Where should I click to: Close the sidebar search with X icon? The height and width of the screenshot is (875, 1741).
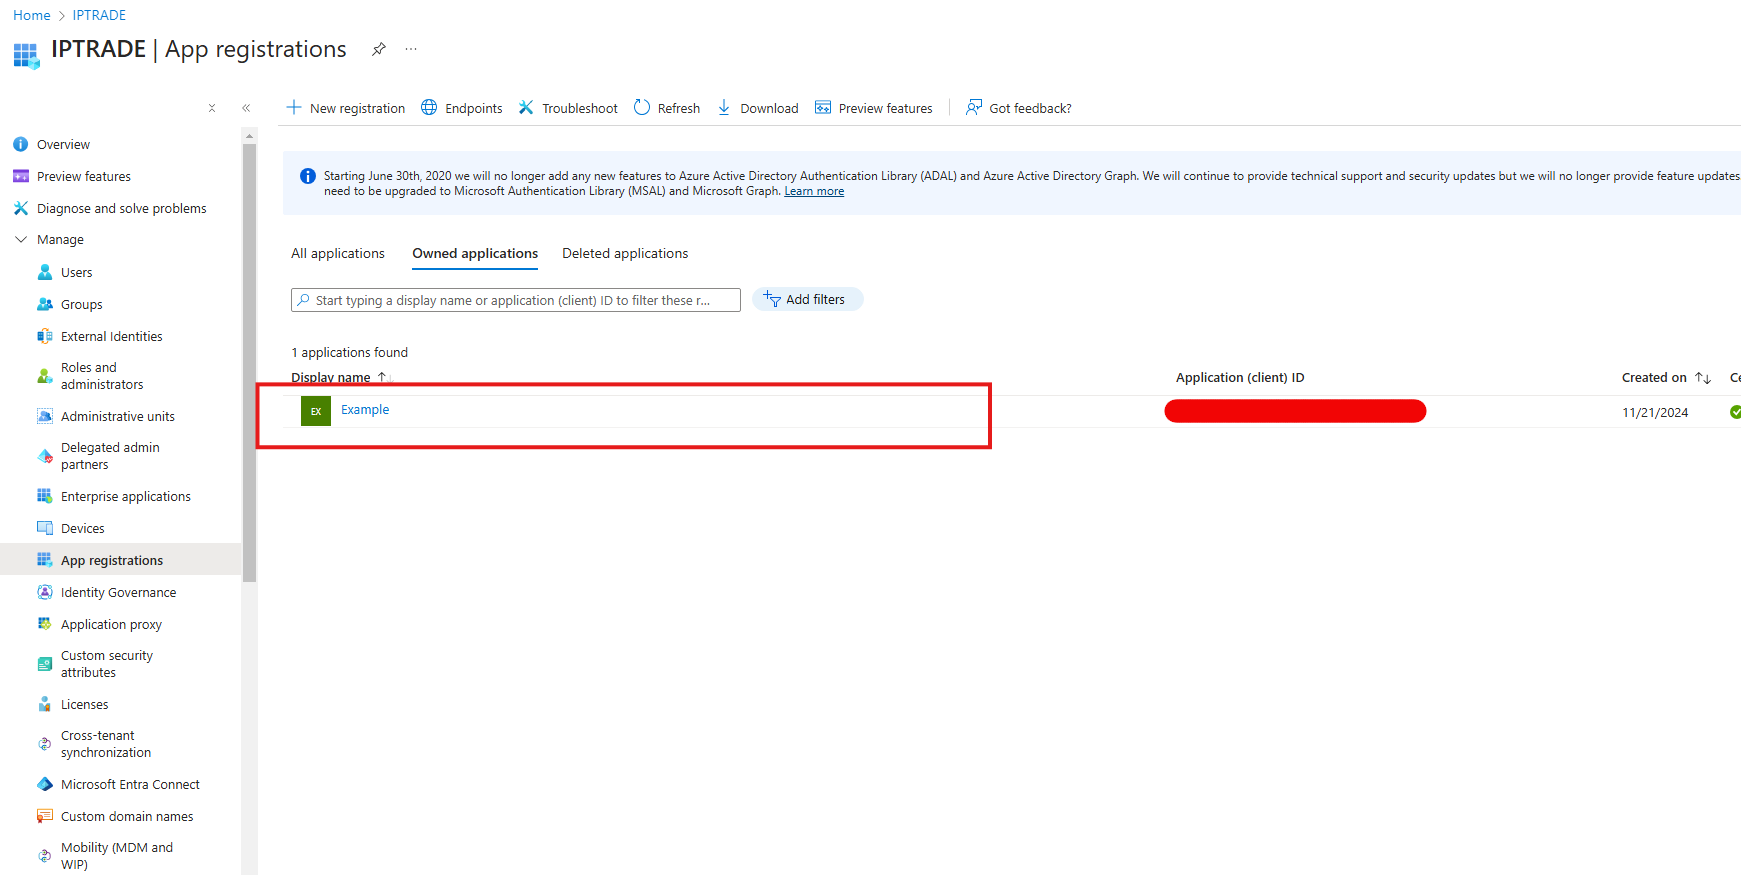212,108
